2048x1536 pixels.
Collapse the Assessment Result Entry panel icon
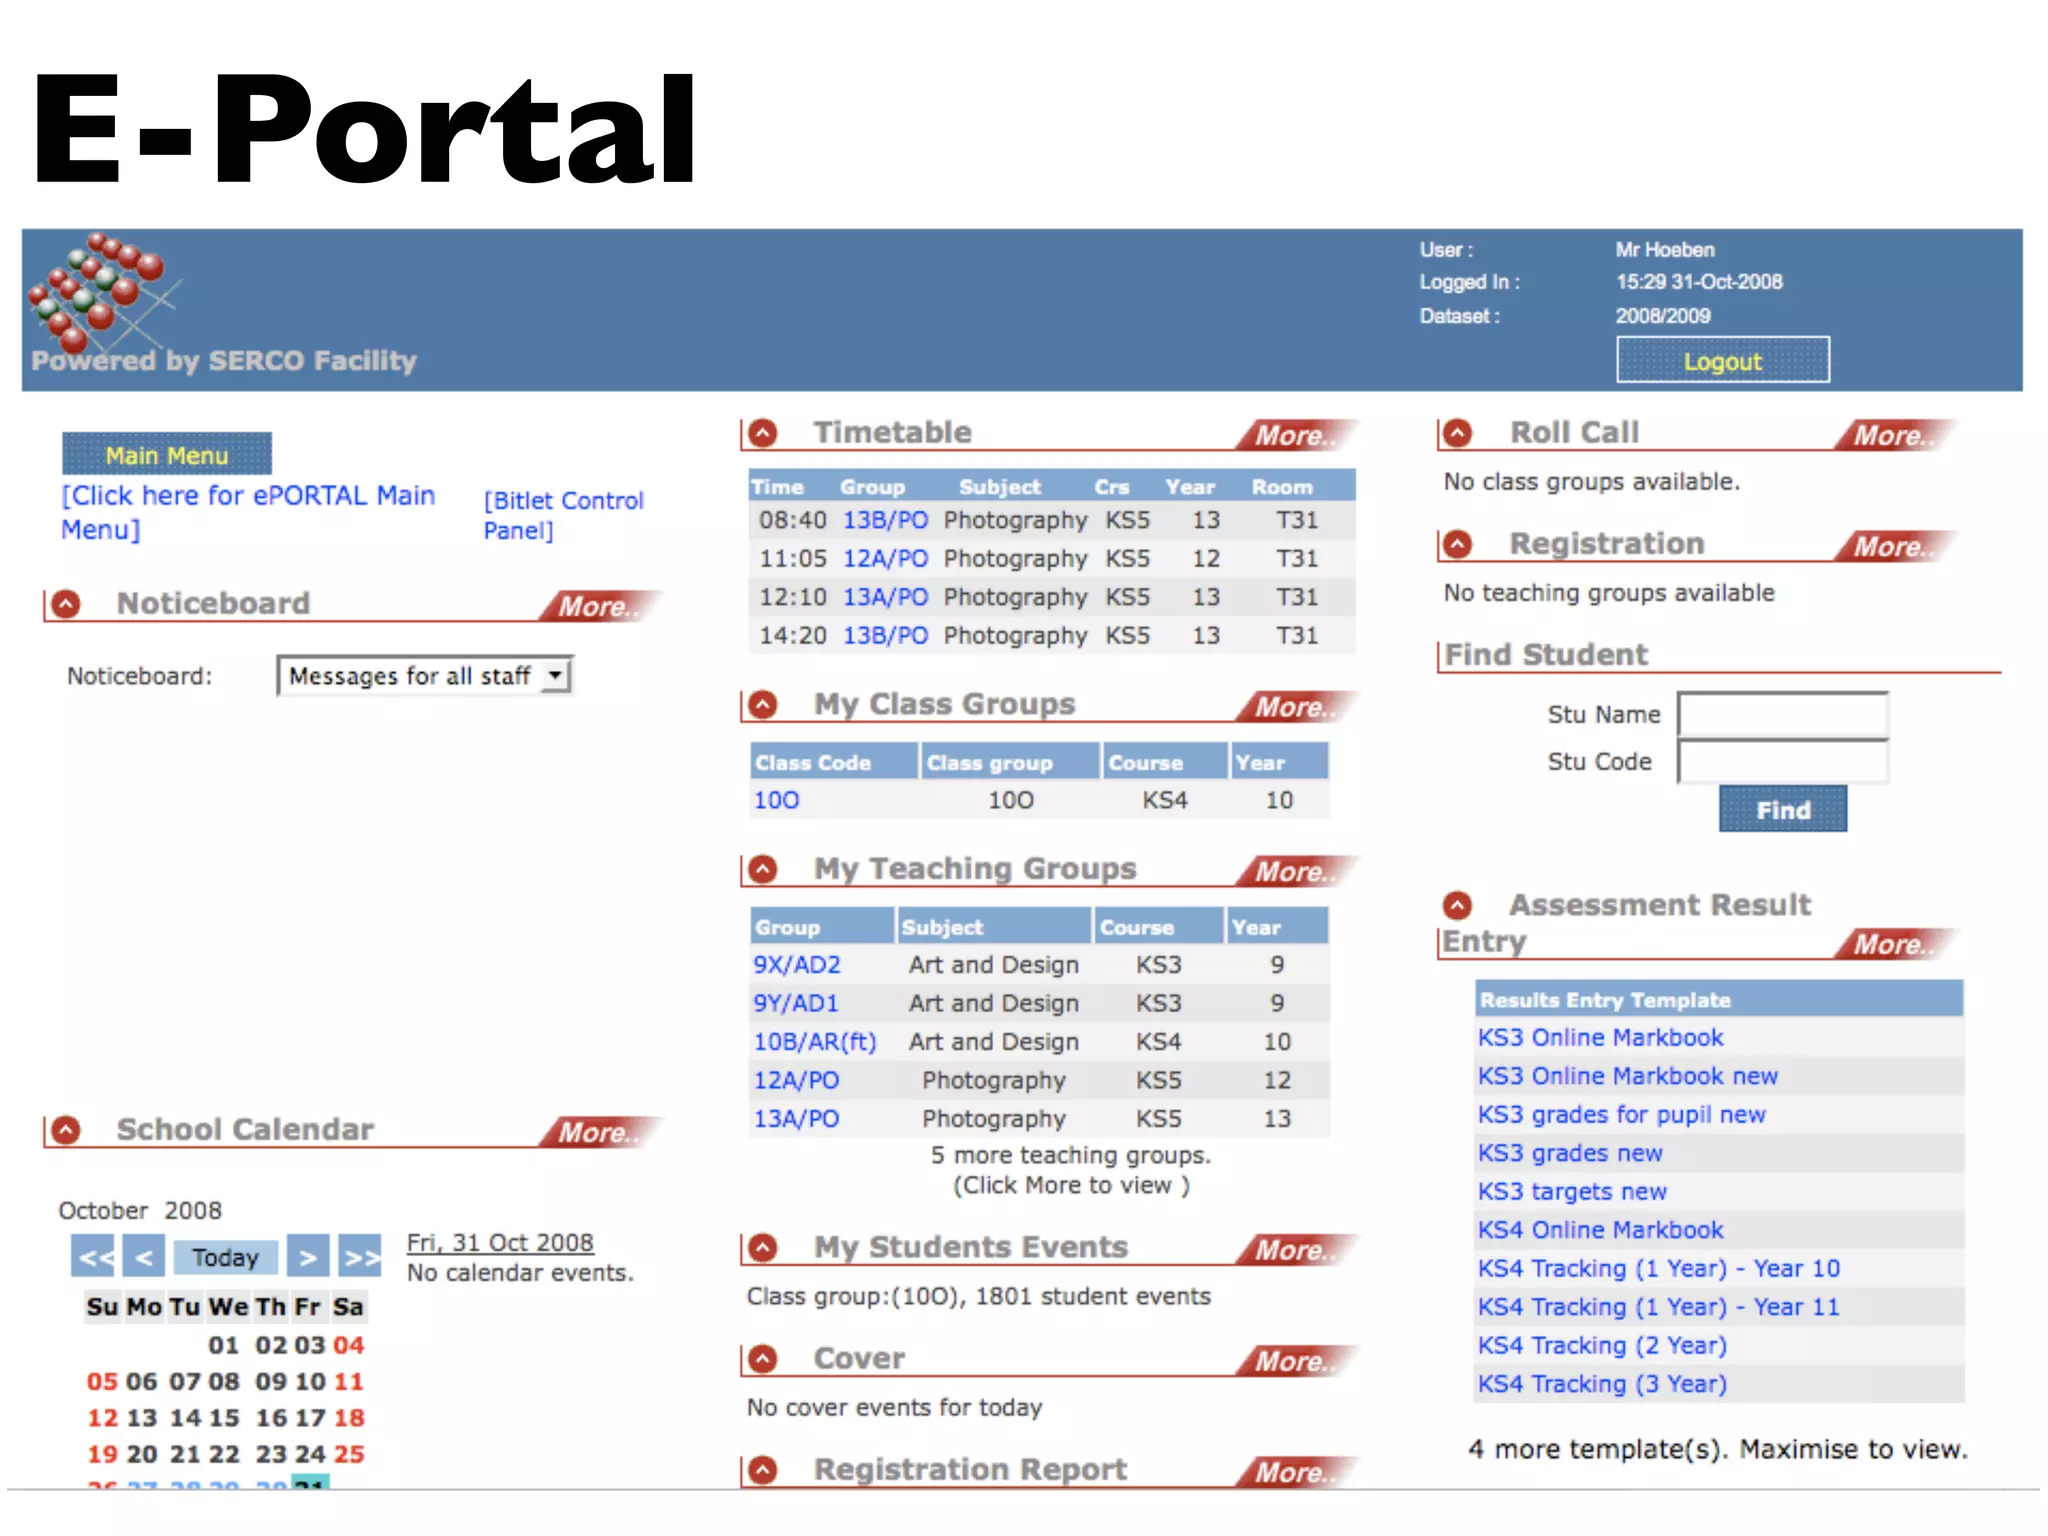pyautogui.click(x=1458, y=906)
